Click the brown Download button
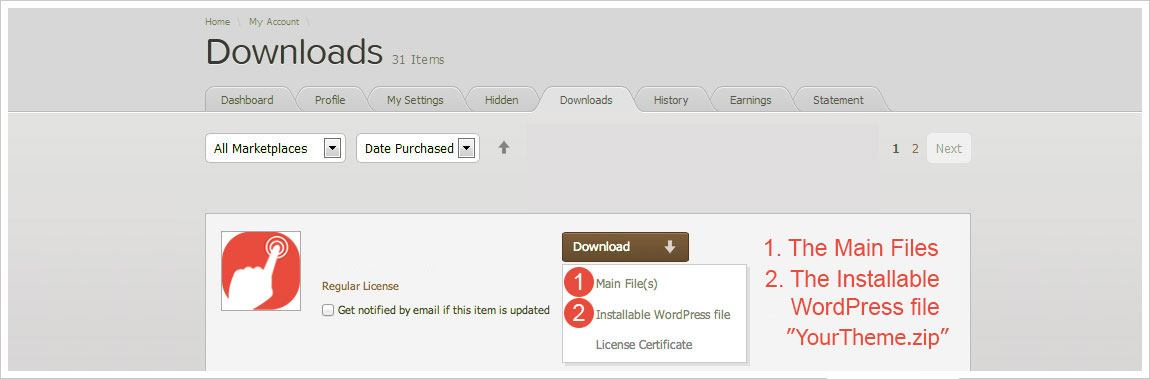The height and width of the screenshot is (379, 1150). pyautogui.click(x=625, y=247)
